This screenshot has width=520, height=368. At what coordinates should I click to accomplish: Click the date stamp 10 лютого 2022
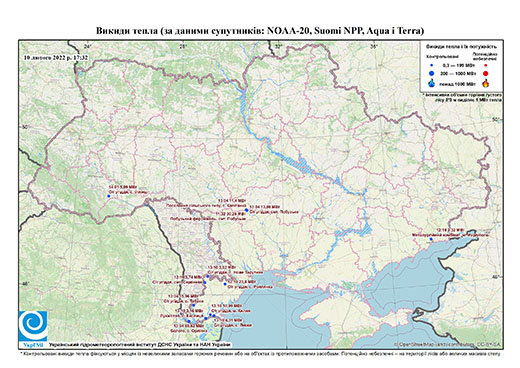pos(56,57)
